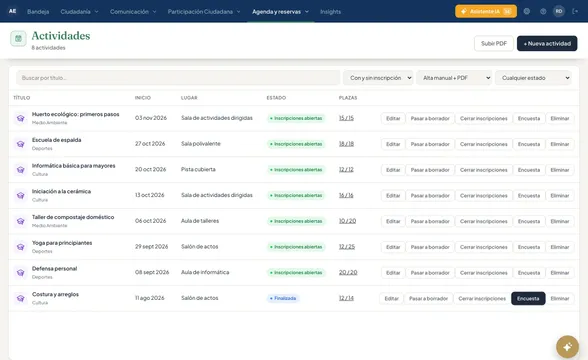Open Encuesta for Escuela de espalda
This screenshot has height=360, width=588.
click(529, 144)
